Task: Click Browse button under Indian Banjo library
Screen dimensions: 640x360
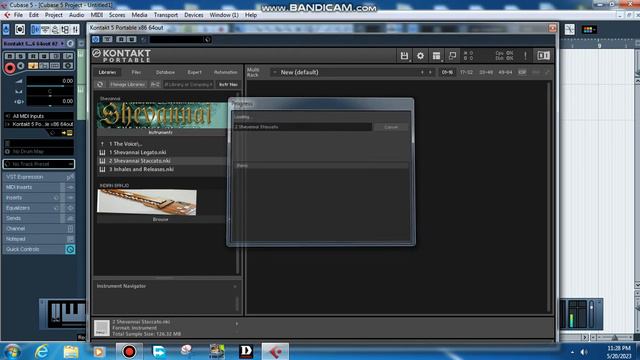Action: (161, 219)
